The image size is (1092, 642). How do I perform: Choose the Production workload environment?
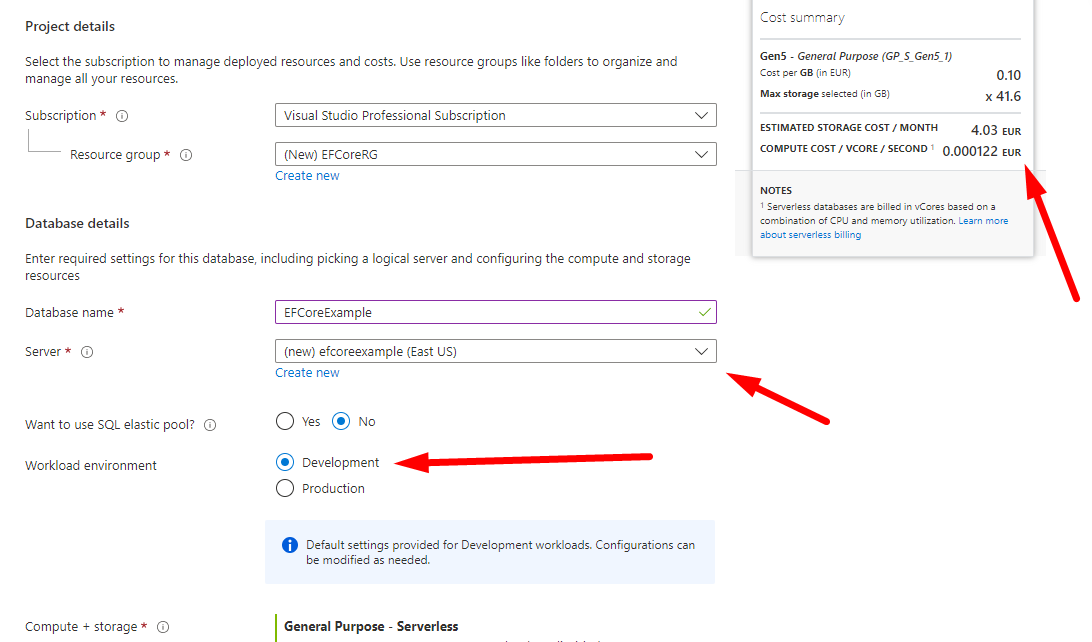click(x=285, y=488)
